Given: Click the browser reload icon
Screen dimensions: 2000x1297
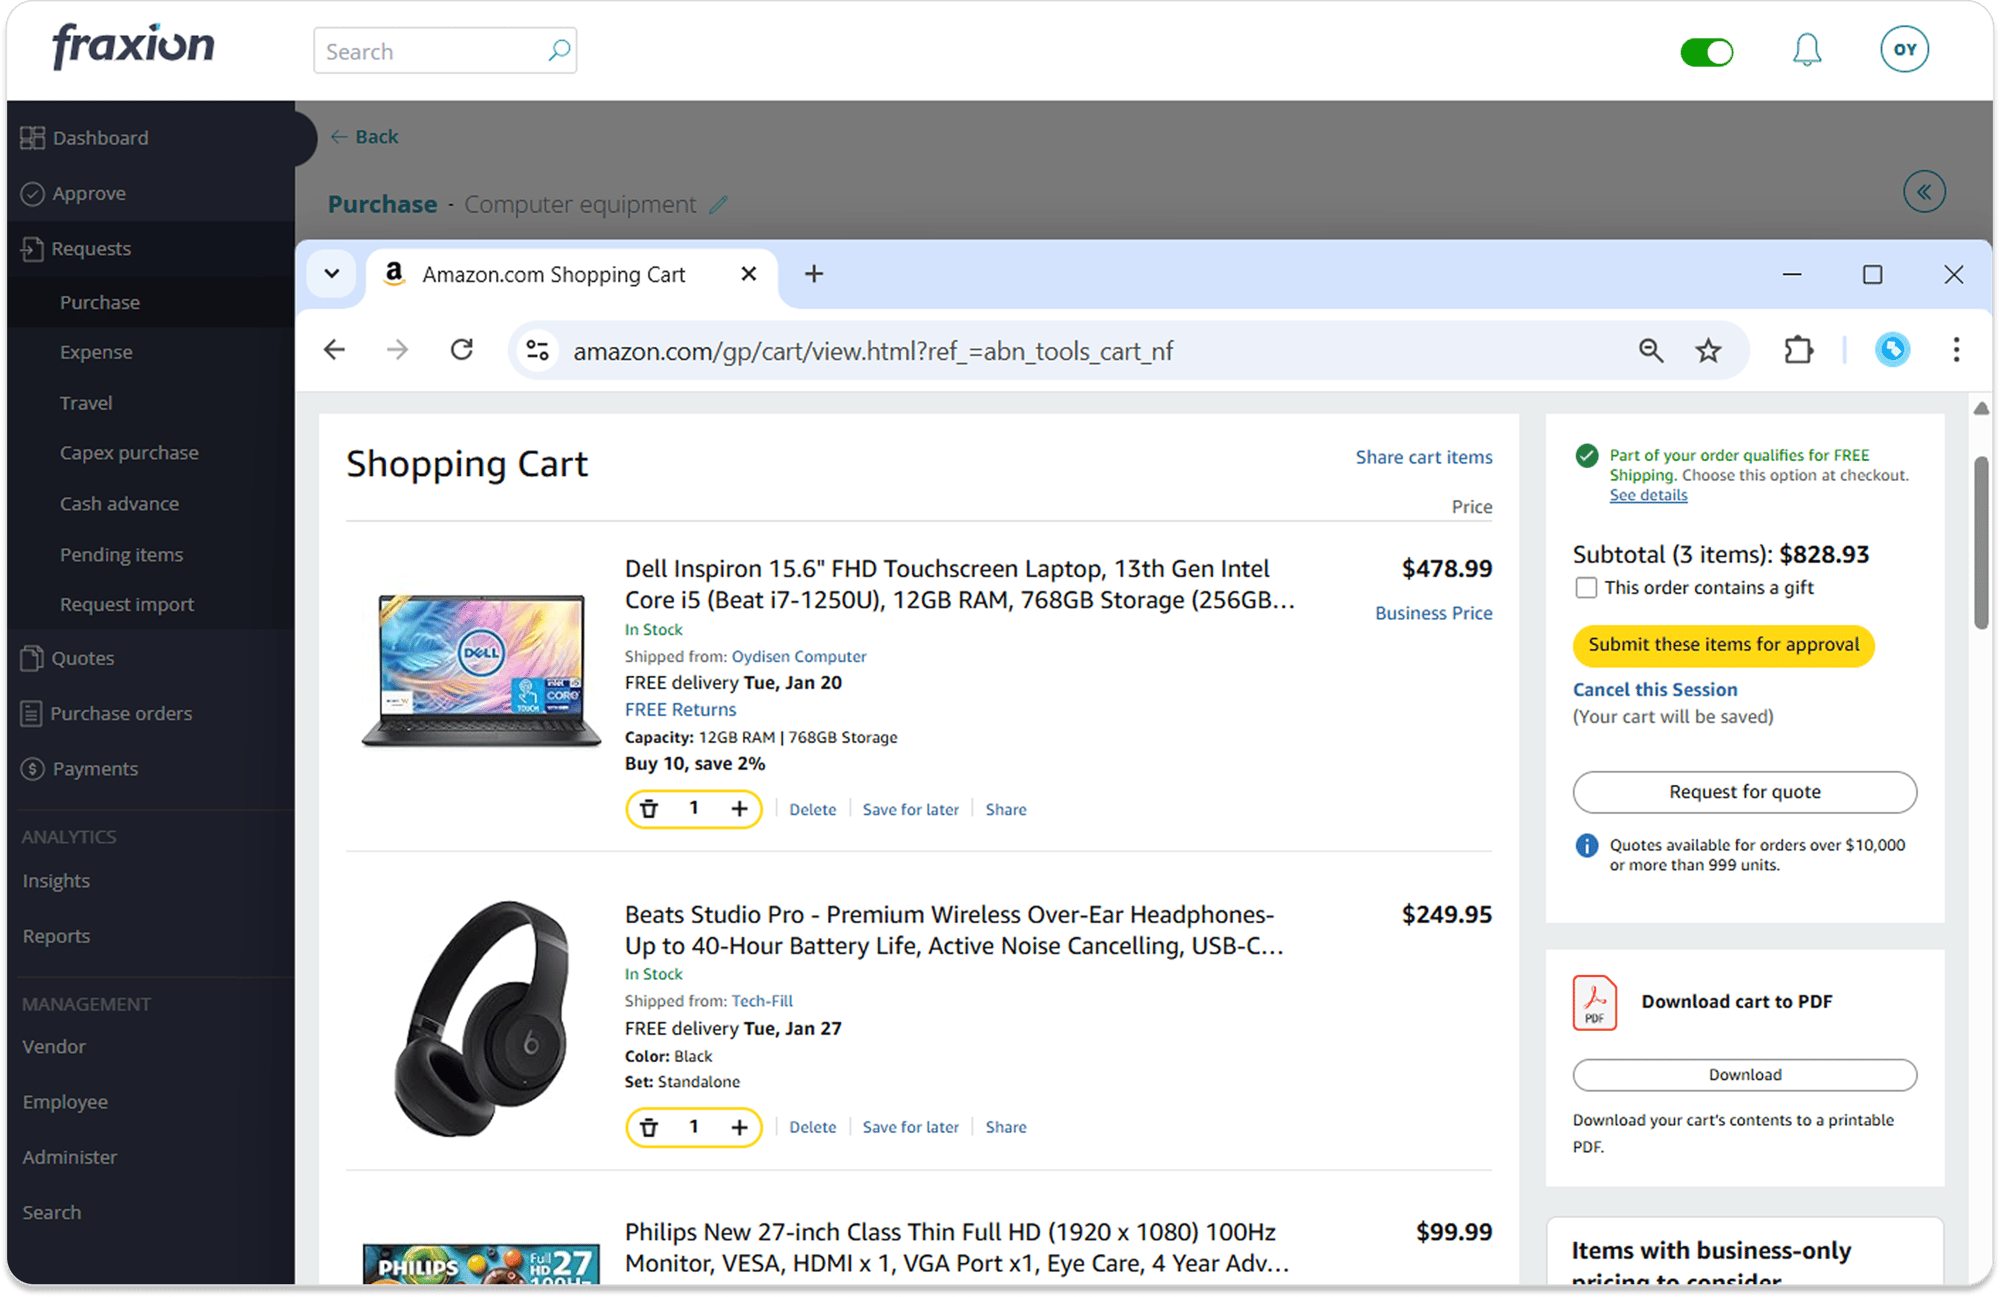Looking at the screenshot, I should pos(461,350).
